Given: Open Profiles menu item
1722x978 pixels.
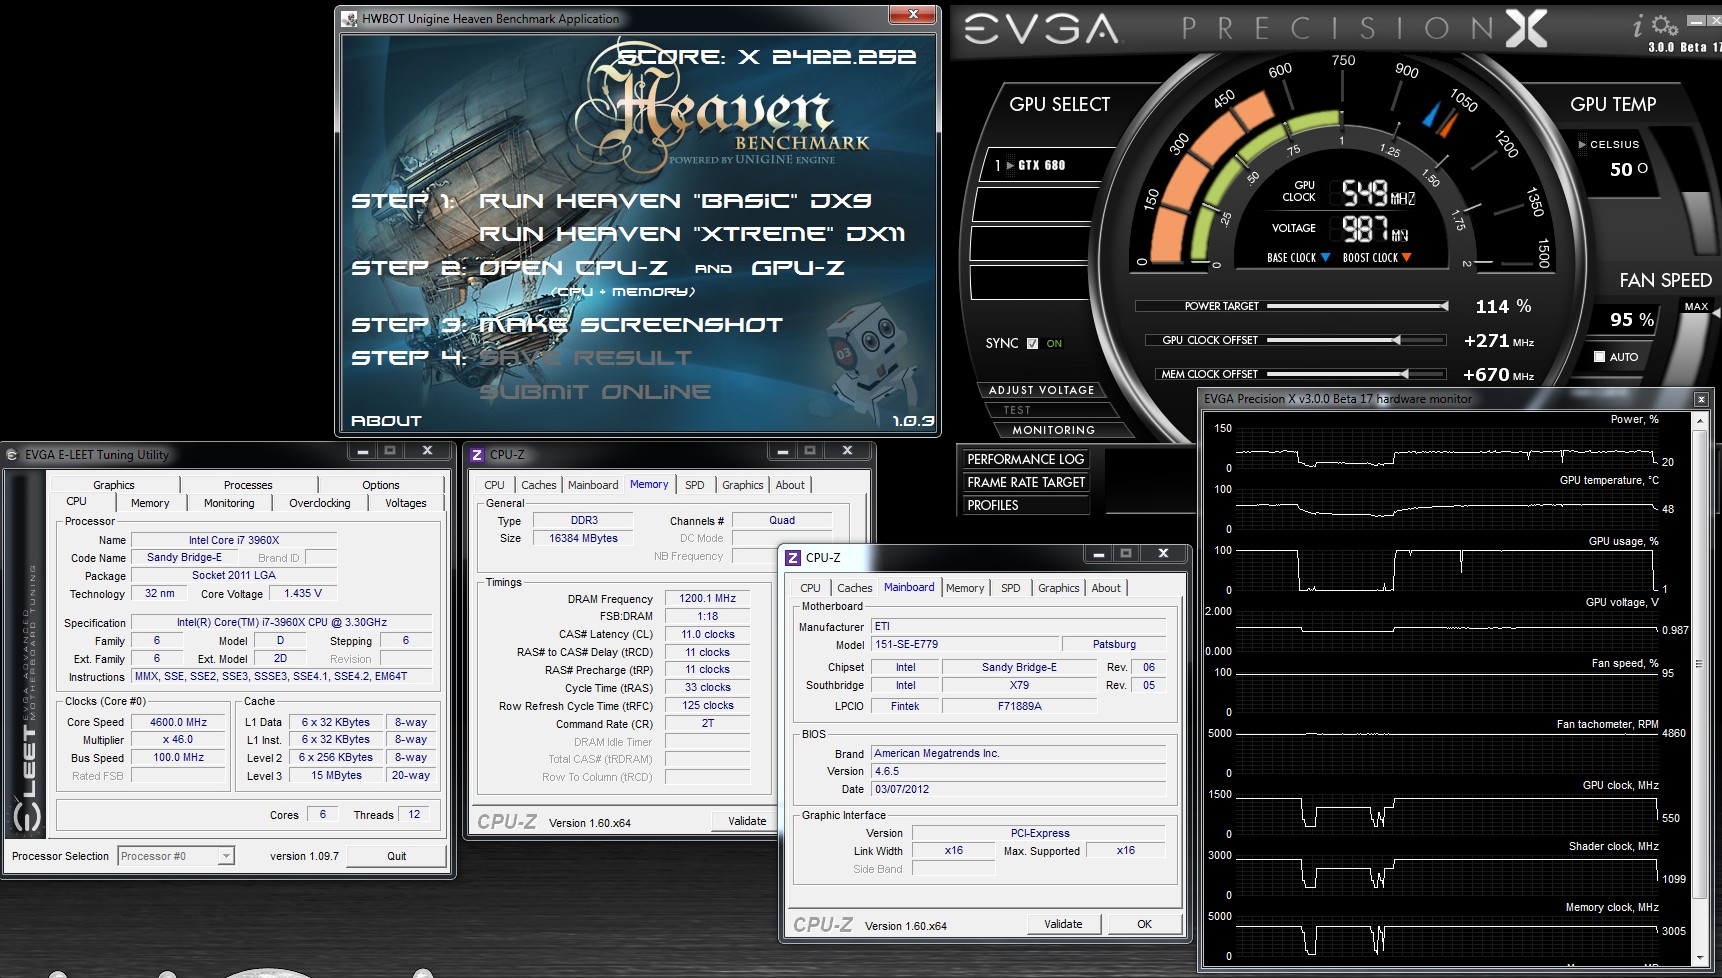Looking at the screenshot, I should [x=1025, y=505].
